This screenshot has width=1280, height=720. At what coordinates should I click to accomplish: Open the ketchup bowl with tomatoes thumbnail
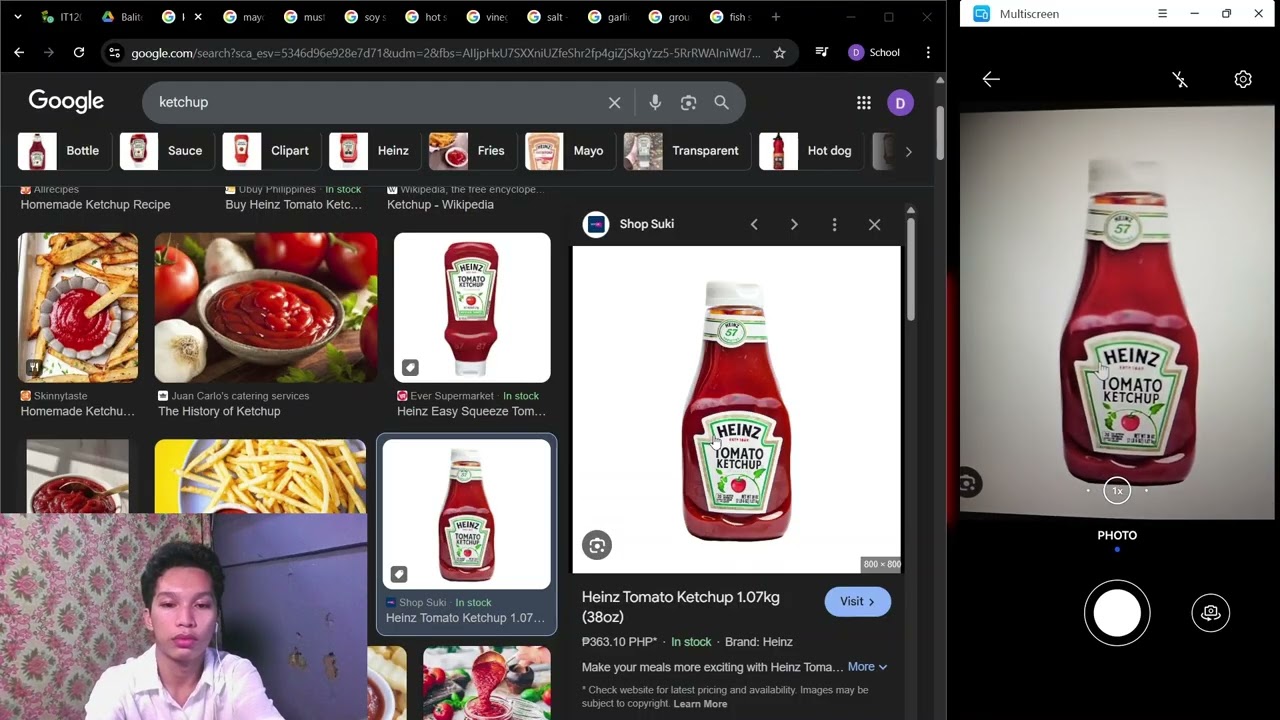click(266, 308)
